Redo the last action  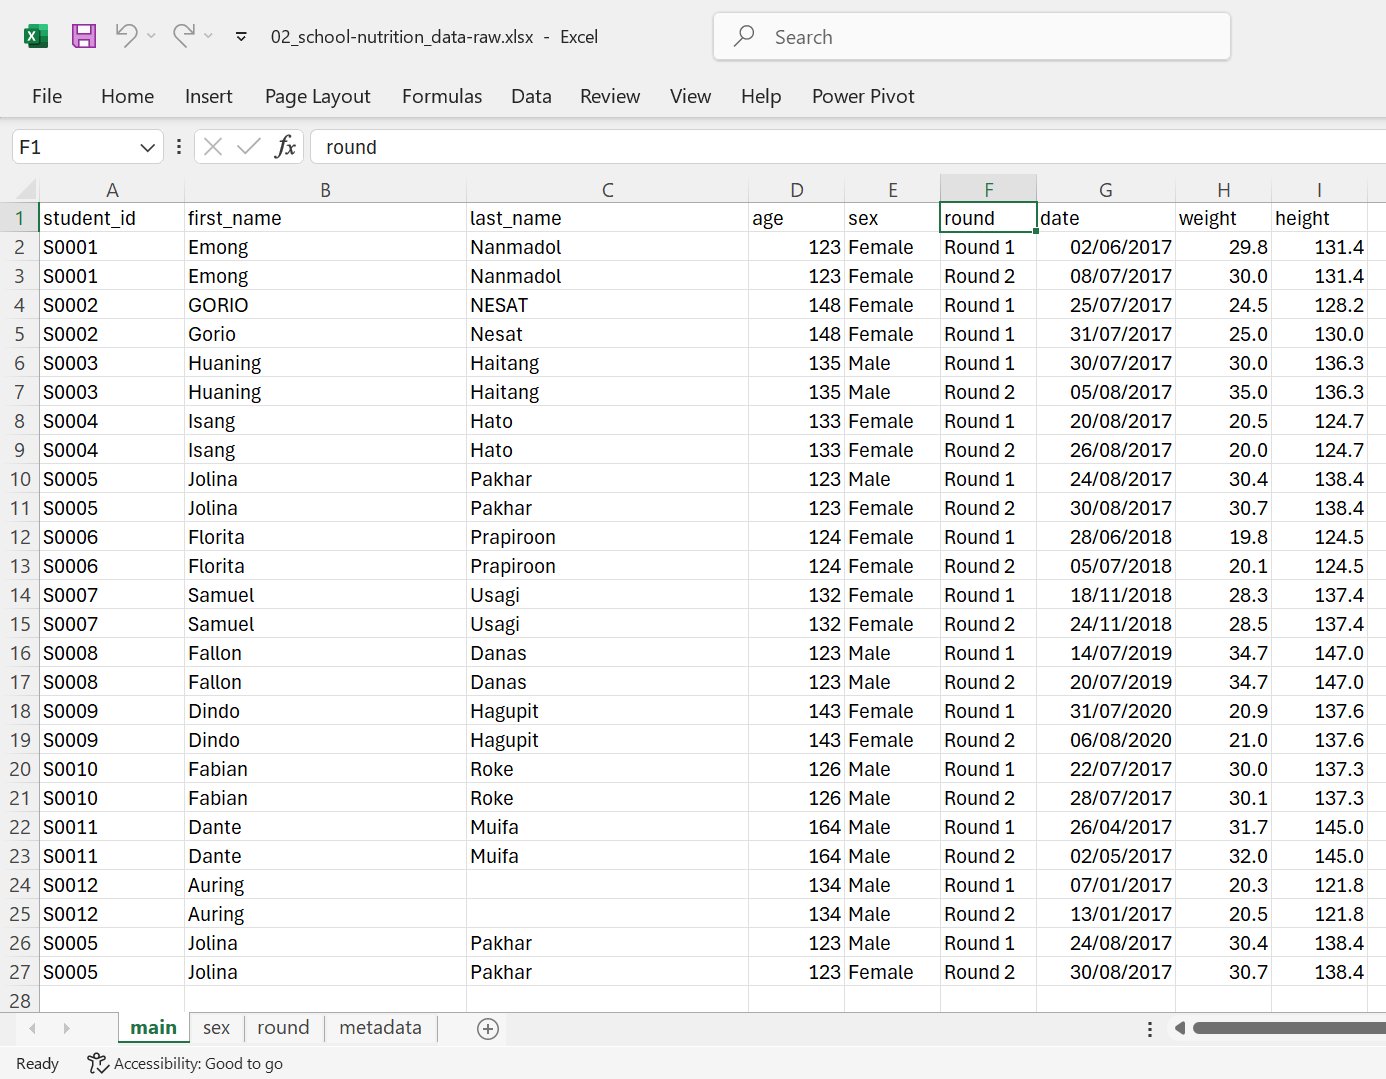point(183,36)
